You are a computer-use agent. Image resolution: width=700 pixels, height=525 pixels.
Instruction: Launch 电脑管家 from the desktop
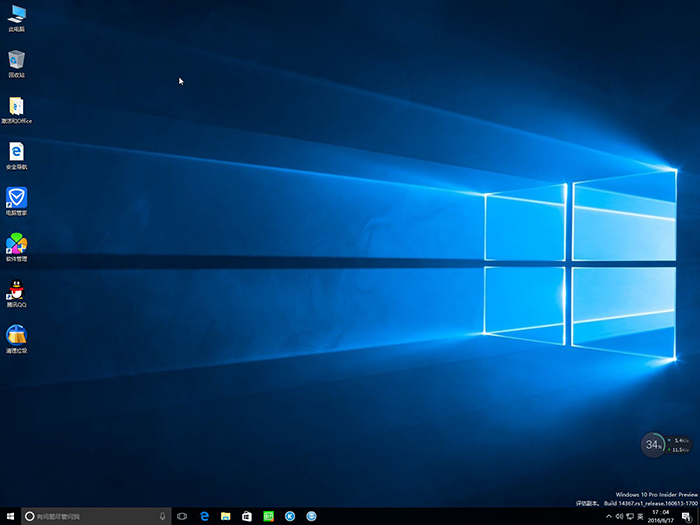click(16, 198)
